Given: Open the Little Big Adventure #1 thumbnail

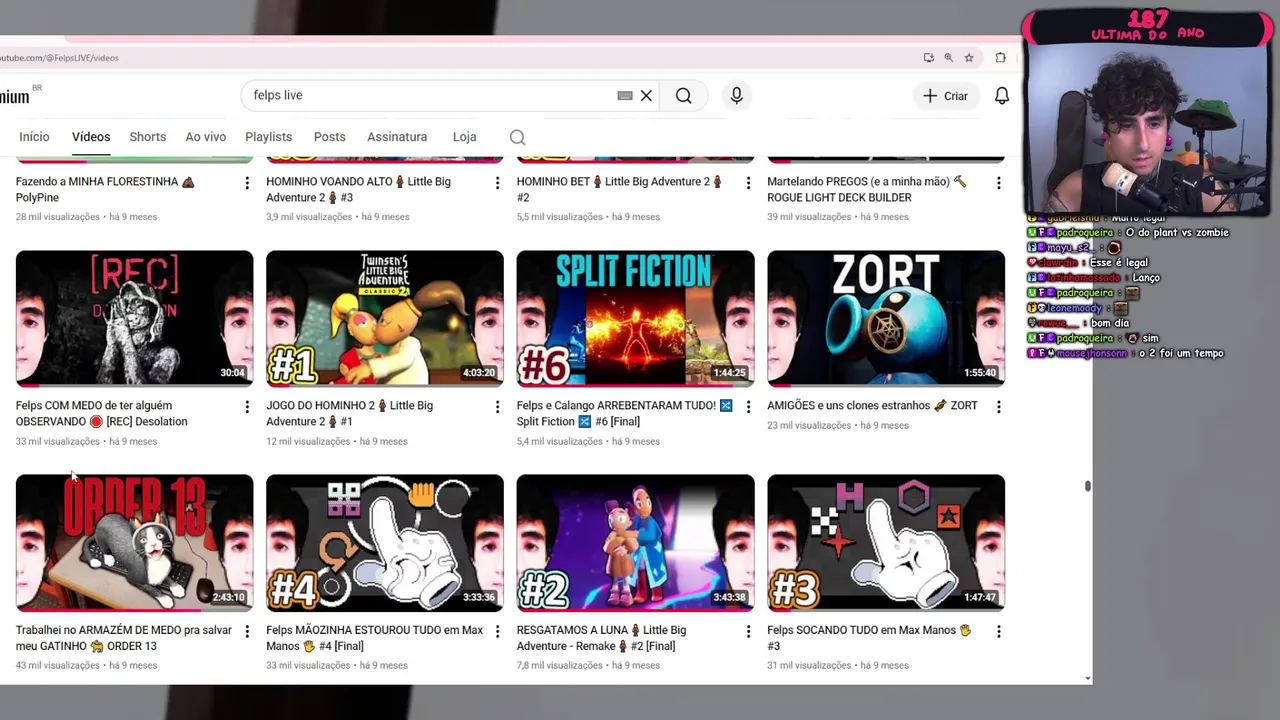Looking at the screenshot, I should pyautogui.click(x=385, y=318).
